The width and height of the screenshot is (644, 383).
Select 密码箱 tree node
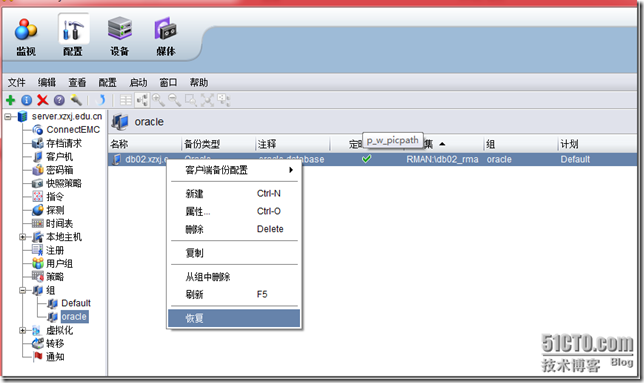click(60, 170)
